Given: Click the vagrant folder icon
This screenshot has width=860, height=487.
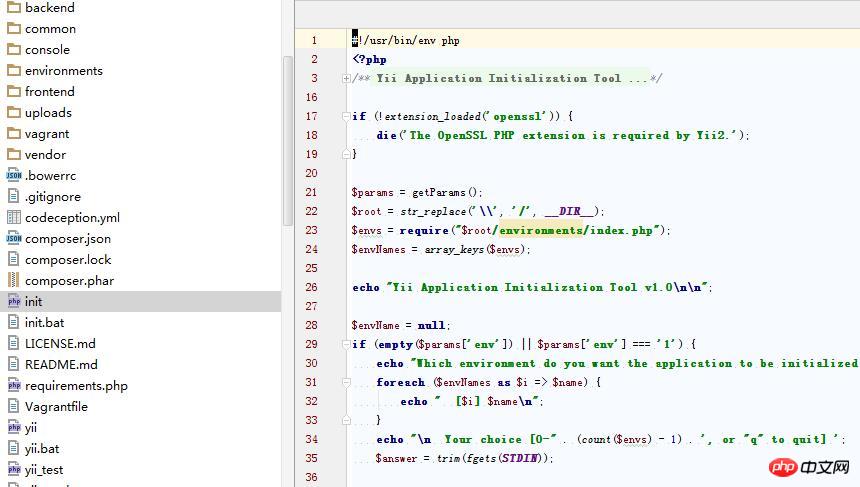Looking at the screenshot, I should [x=14, y=133].
